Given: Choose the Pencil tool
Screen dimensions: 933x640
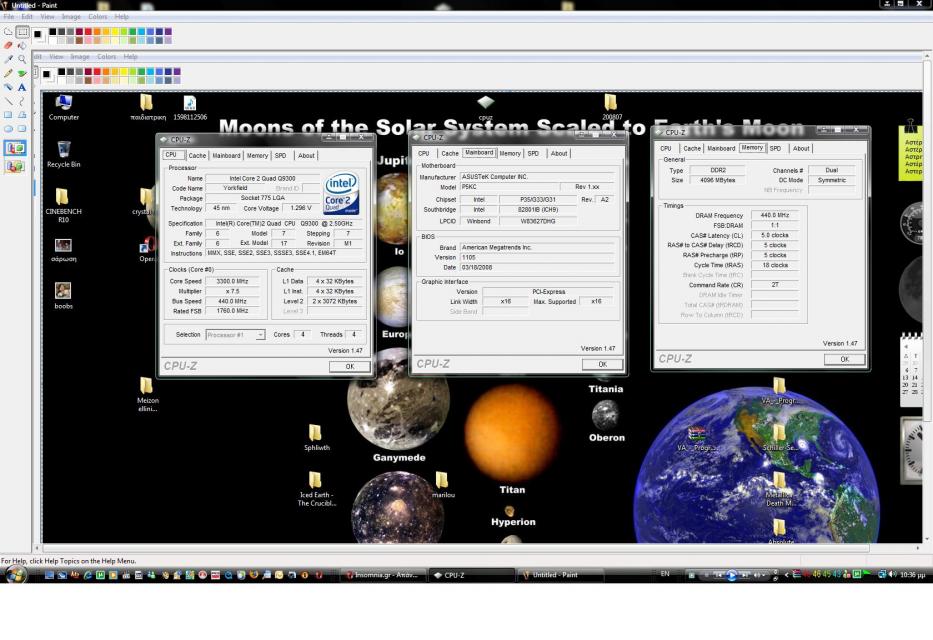Looking at the screenshot, I should point(8,73).
